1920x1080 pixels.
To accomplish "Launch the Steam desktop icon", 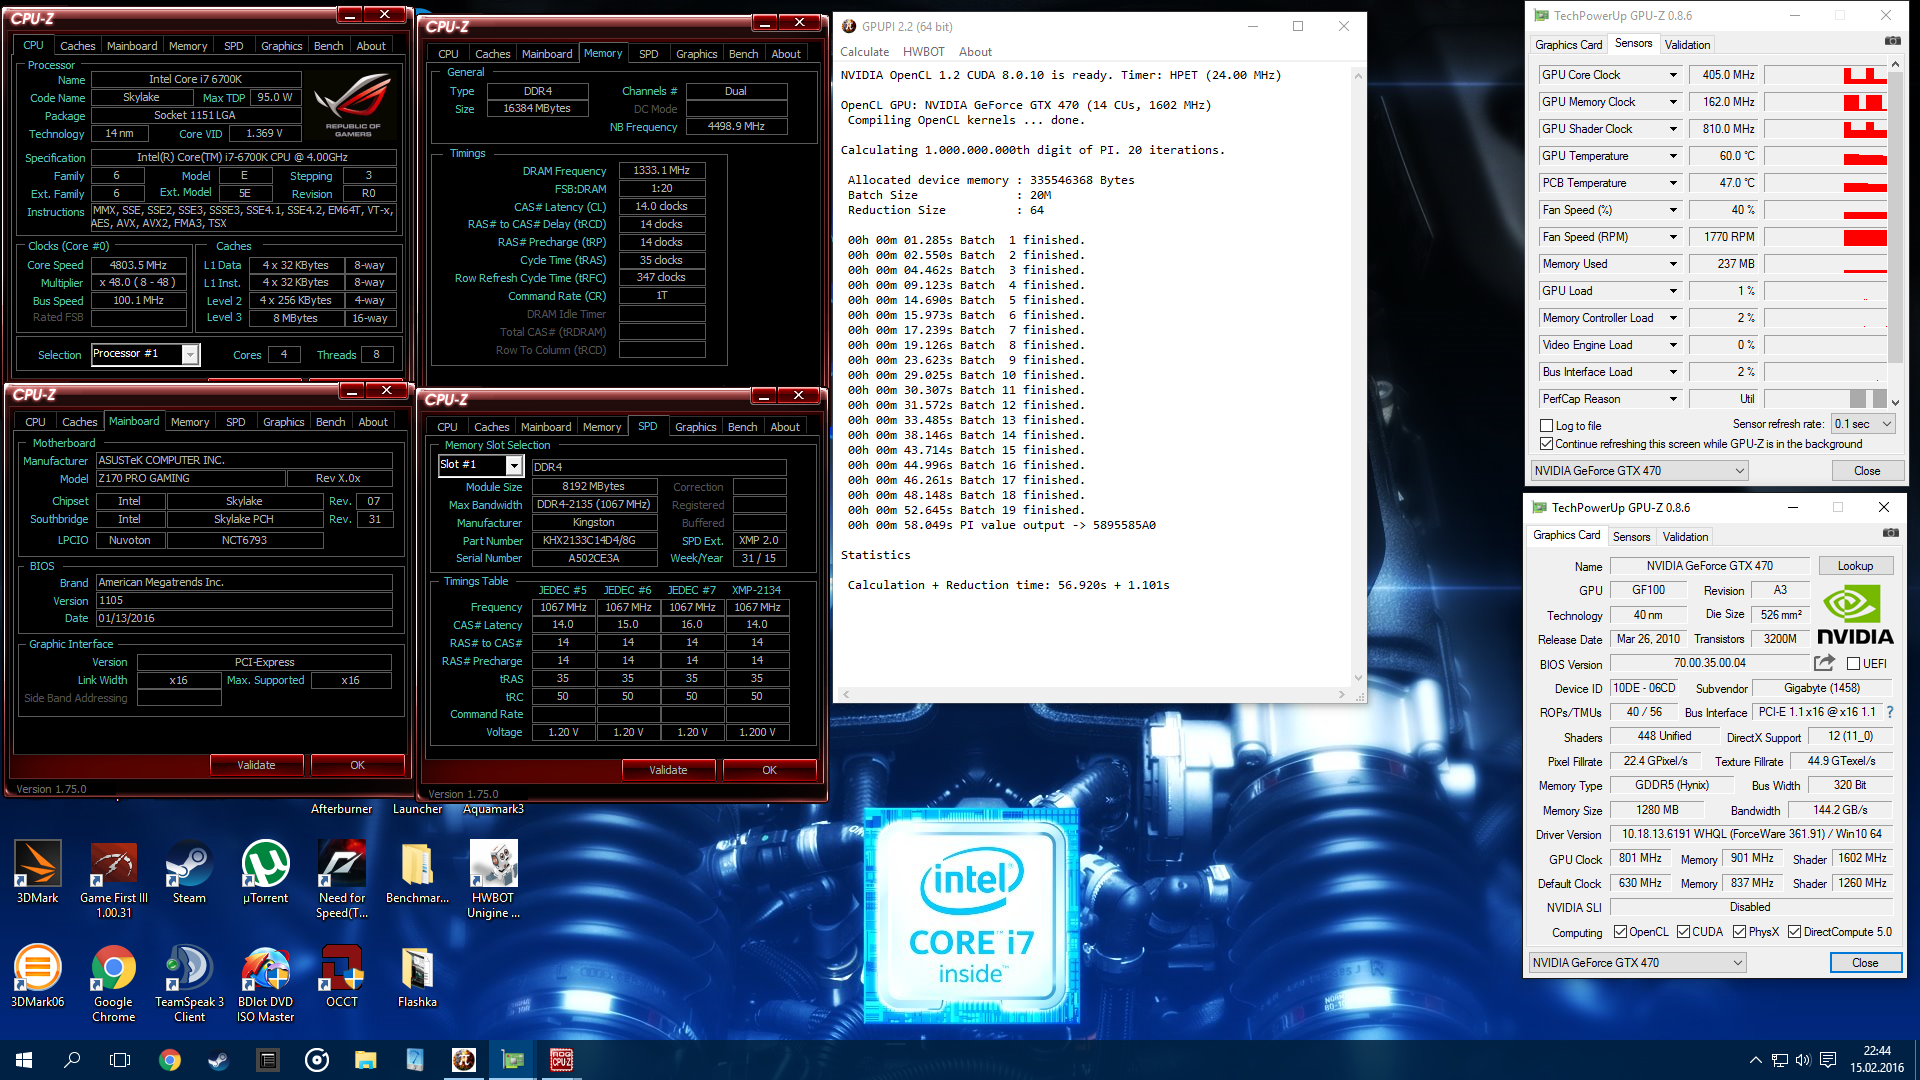I will click(189, 872).
